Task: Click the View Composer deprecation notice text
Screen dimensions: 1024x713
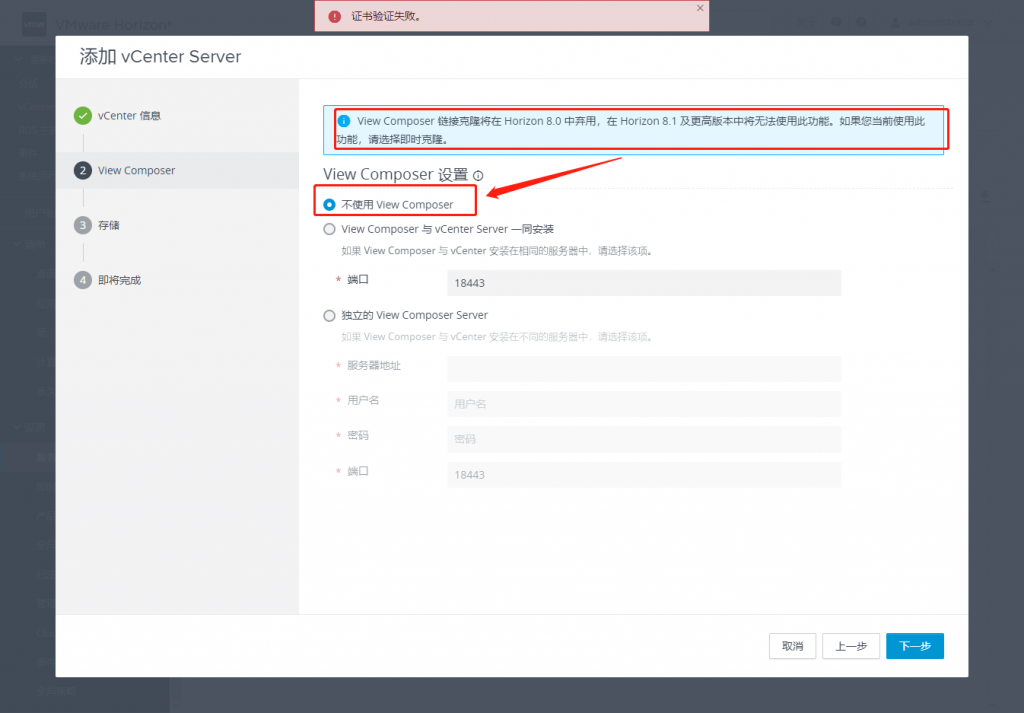Action: [631, 130]
